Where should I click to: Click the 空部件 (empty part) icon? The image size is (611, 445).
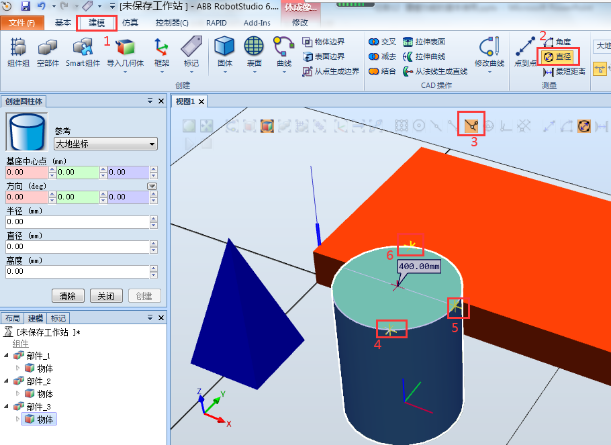point(48,48)
